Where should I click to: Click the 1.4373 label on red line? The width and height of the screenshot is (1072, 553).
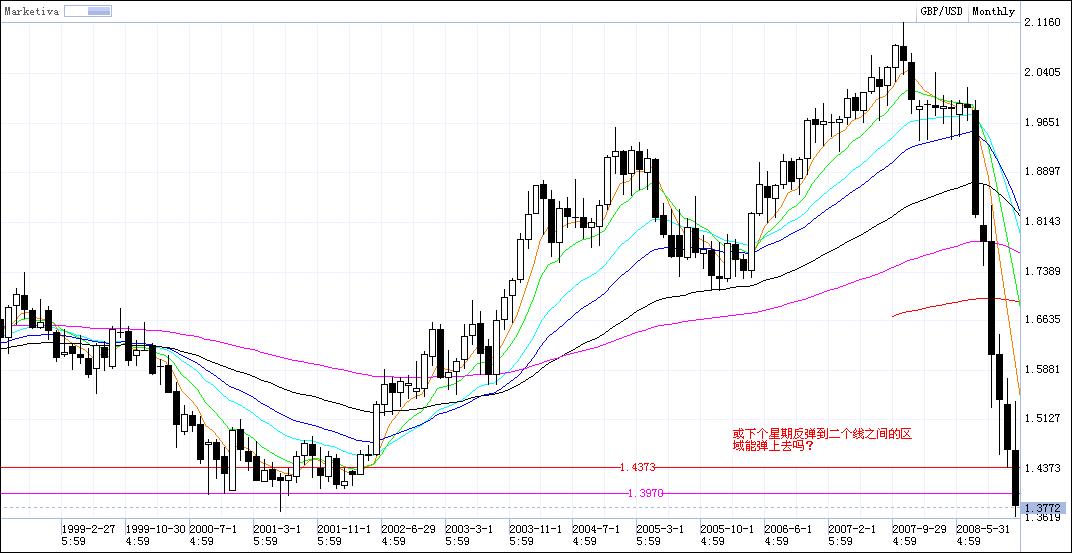637,468
